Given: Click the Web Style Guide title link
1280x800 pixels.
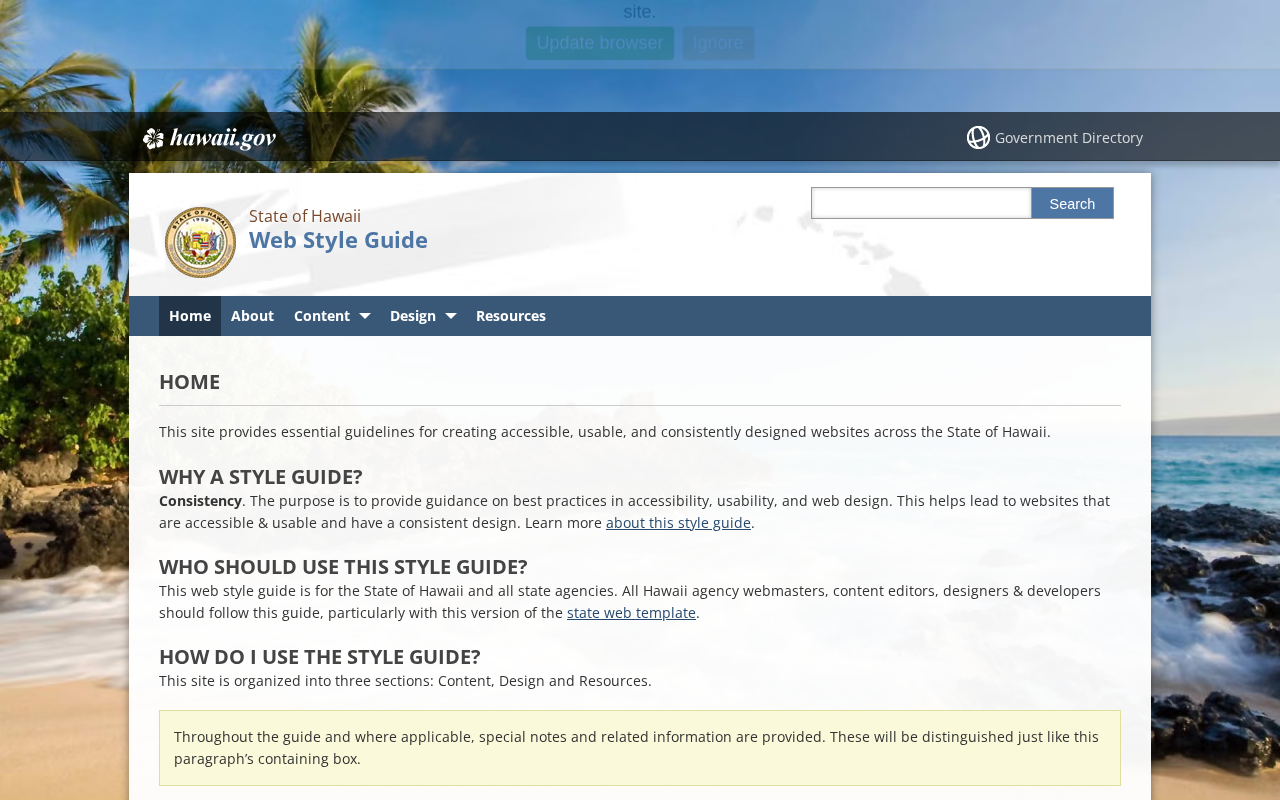Looking at the screenshot, I should click(x=338, y=240).
